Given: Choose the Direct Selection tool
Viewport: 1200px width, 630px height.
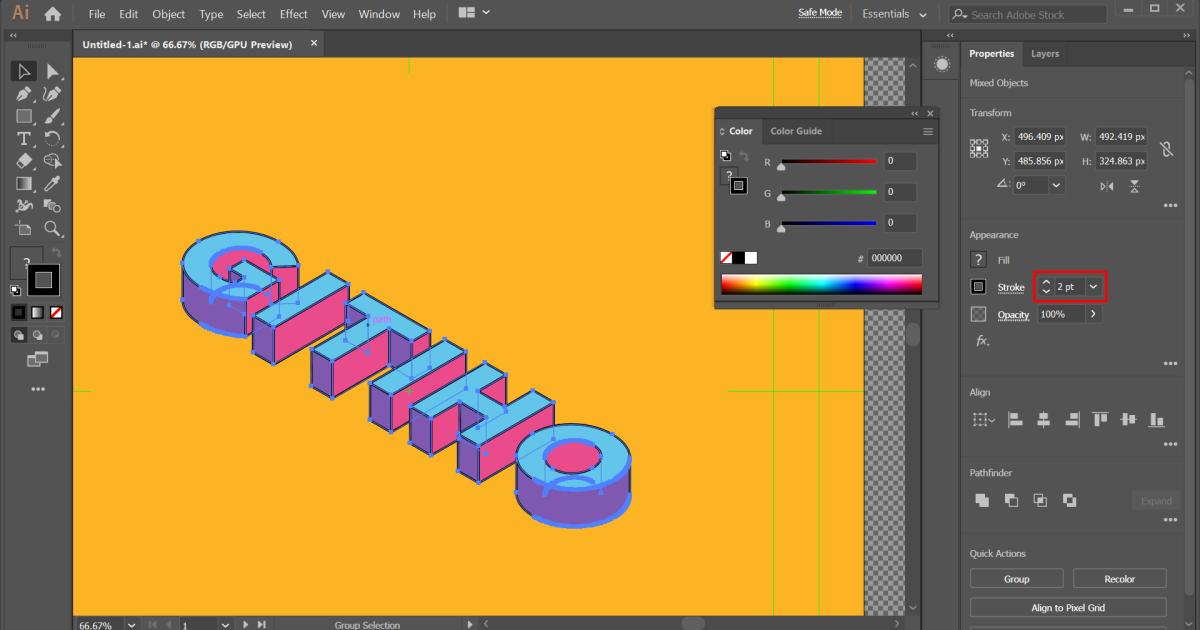Looking at the screenshot, I should click(x=53, y=71).
